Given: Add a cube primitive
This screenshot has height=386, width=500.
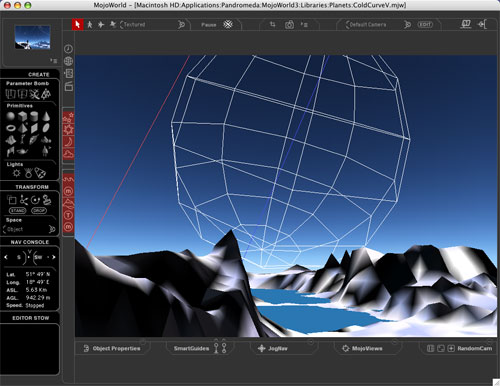Looking at the screenshot, I should point(22,116).
